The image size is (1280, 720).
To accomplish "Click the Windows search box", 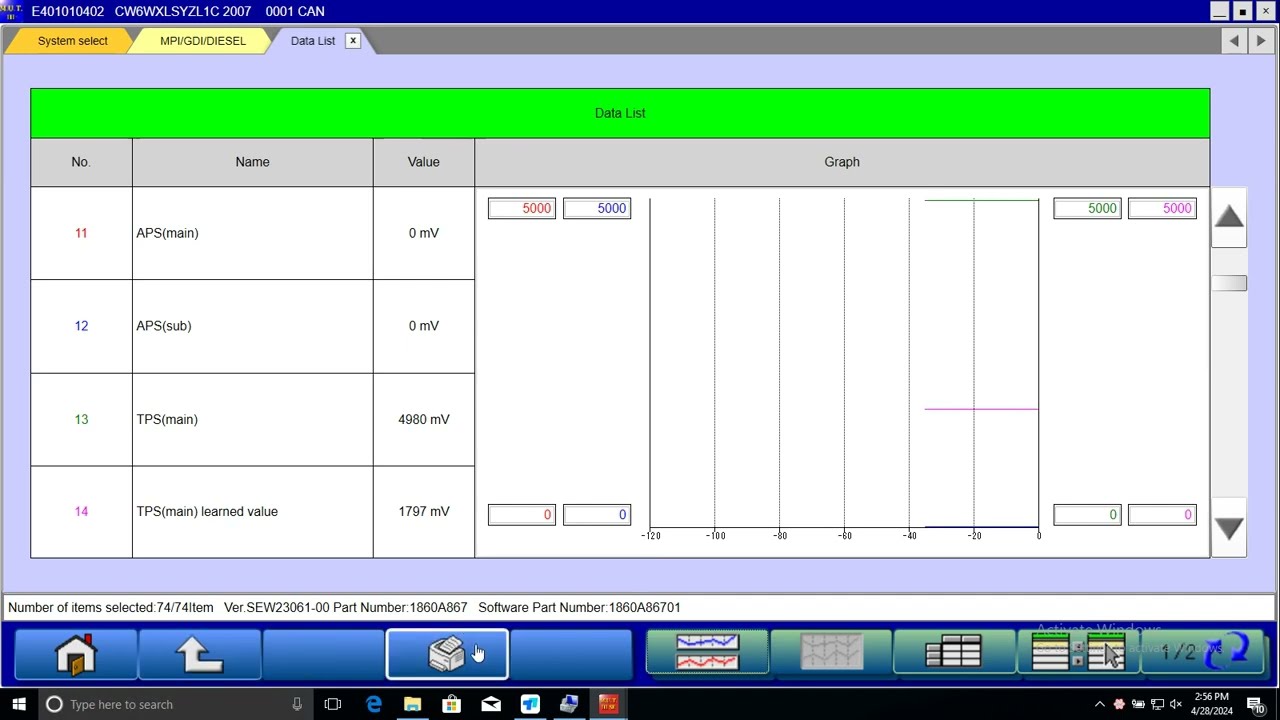I will tap(175, 704).
